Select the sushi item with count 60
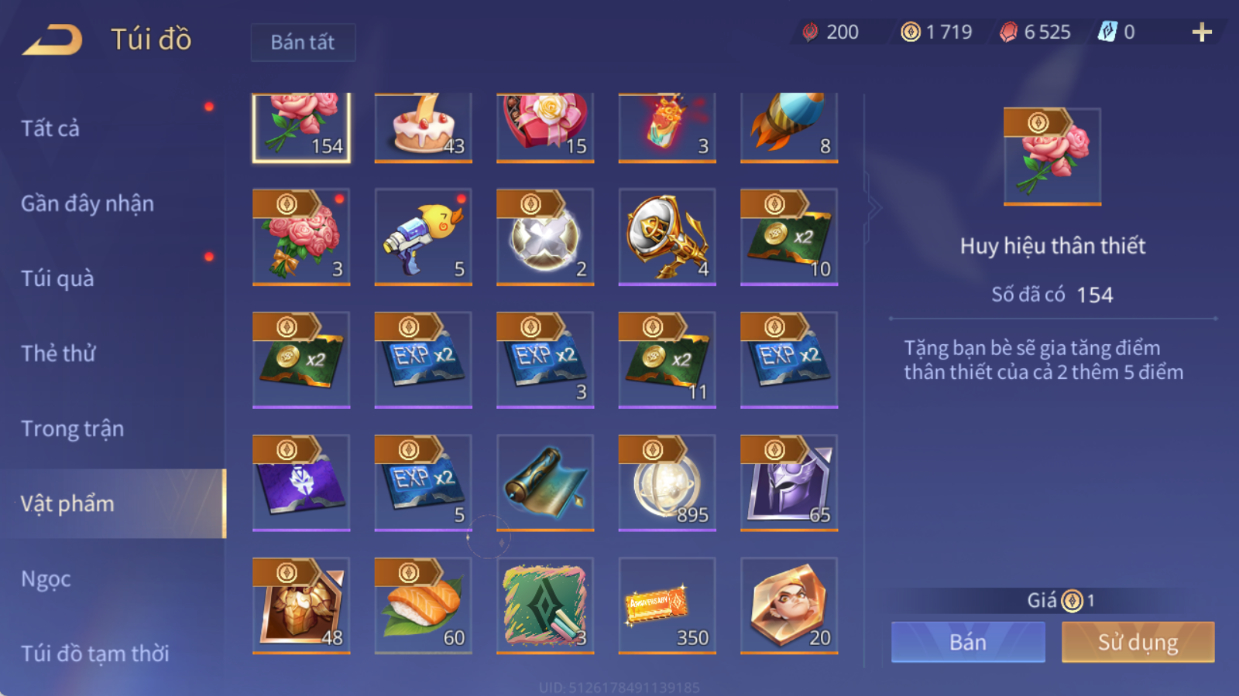The width and height of the screenshot is (1239, 696). coord(423,606)
